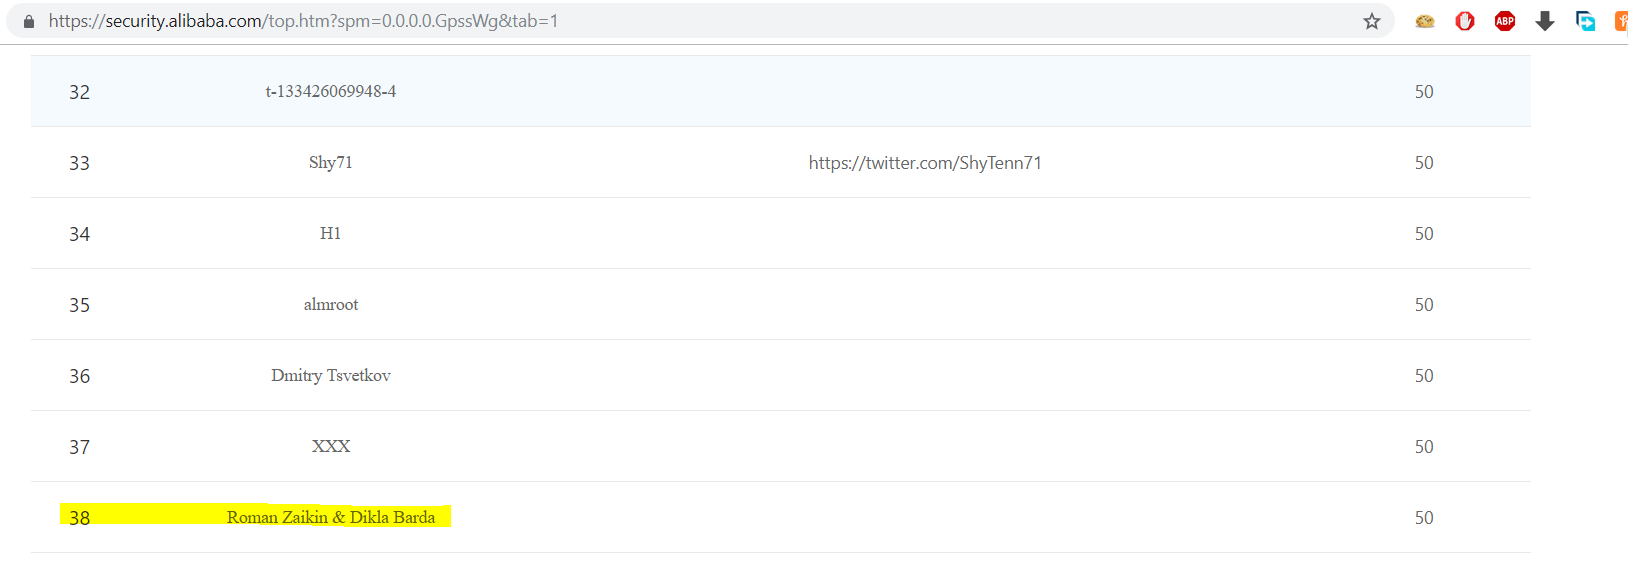Click rank number 32
Image resolution: width=1628 pixels, height=565 pixels.
[x=80, y=92]
